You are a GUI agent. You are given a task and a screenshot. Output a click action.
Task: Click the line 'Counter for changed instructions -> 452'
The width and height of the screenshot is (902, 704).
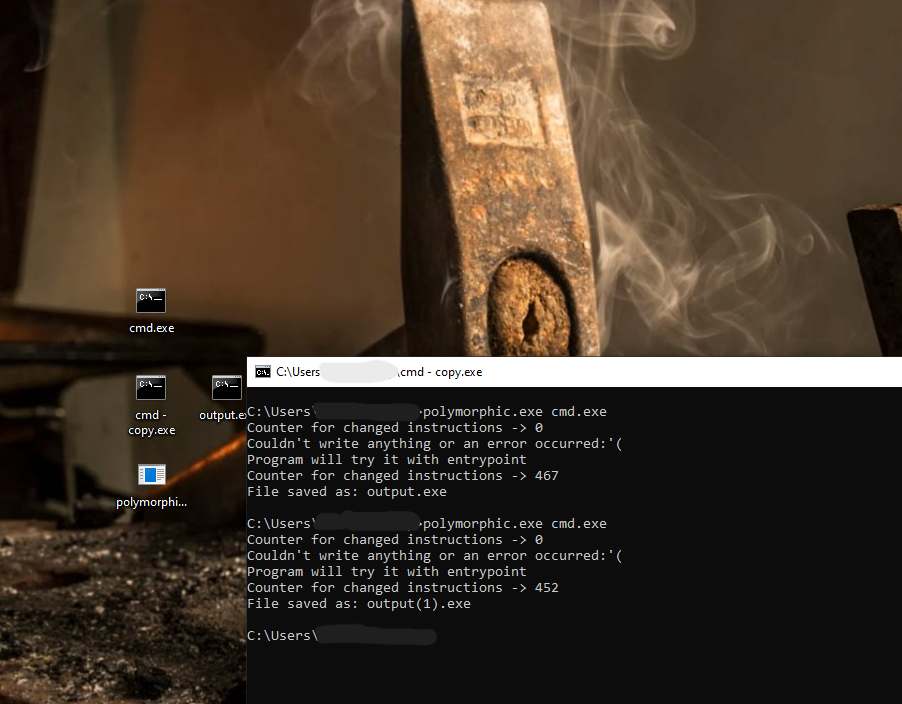coord(403,588)
